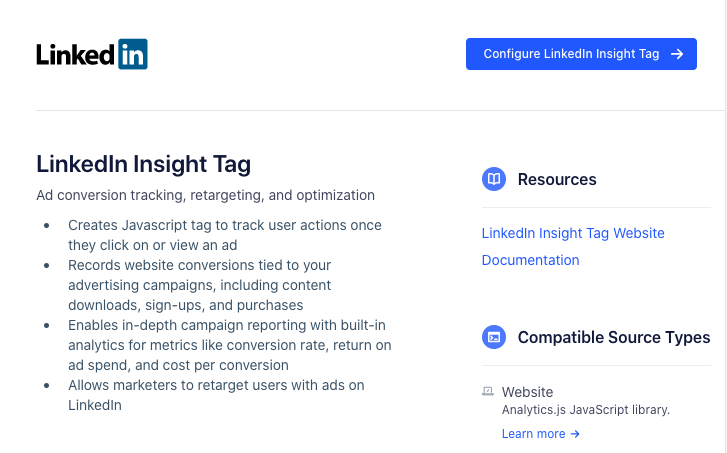727x453 pixels.
Task: Click the Resources book icon
Action: pos(494,180)
